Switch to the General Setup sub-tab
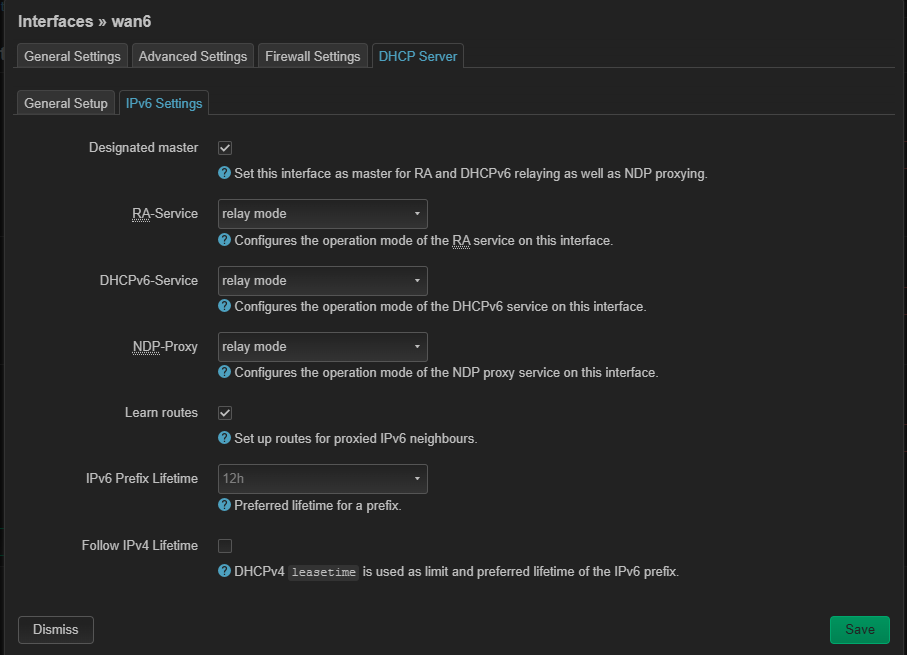 [x=65, y=103]
